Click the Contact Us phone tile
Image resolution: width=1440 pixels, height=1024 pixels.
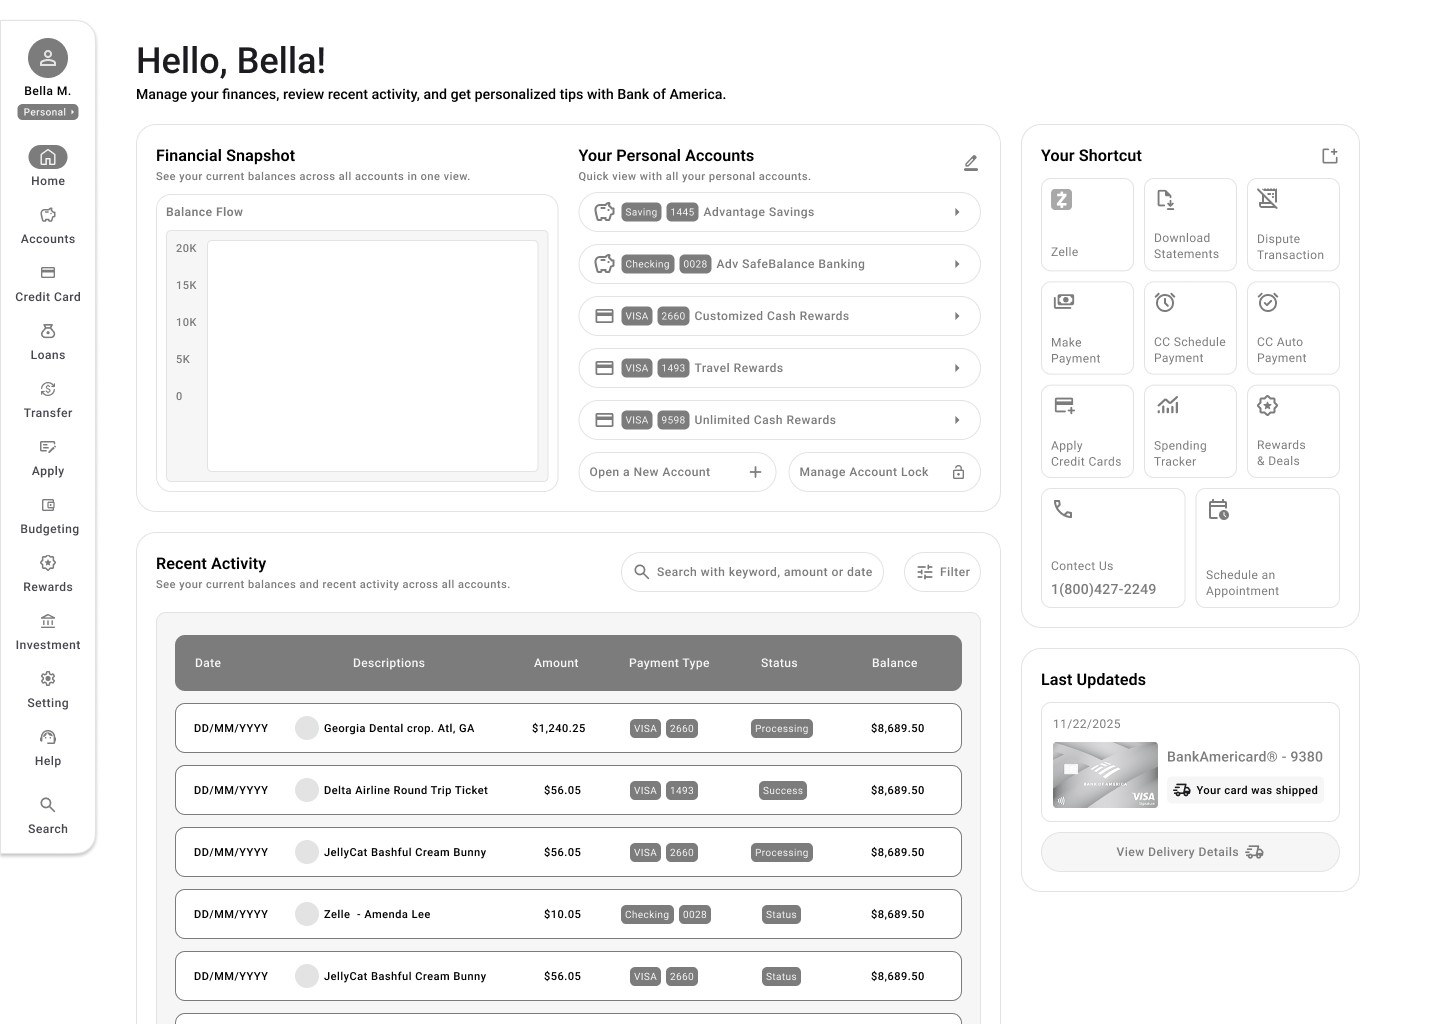[x=1113, y=548]
